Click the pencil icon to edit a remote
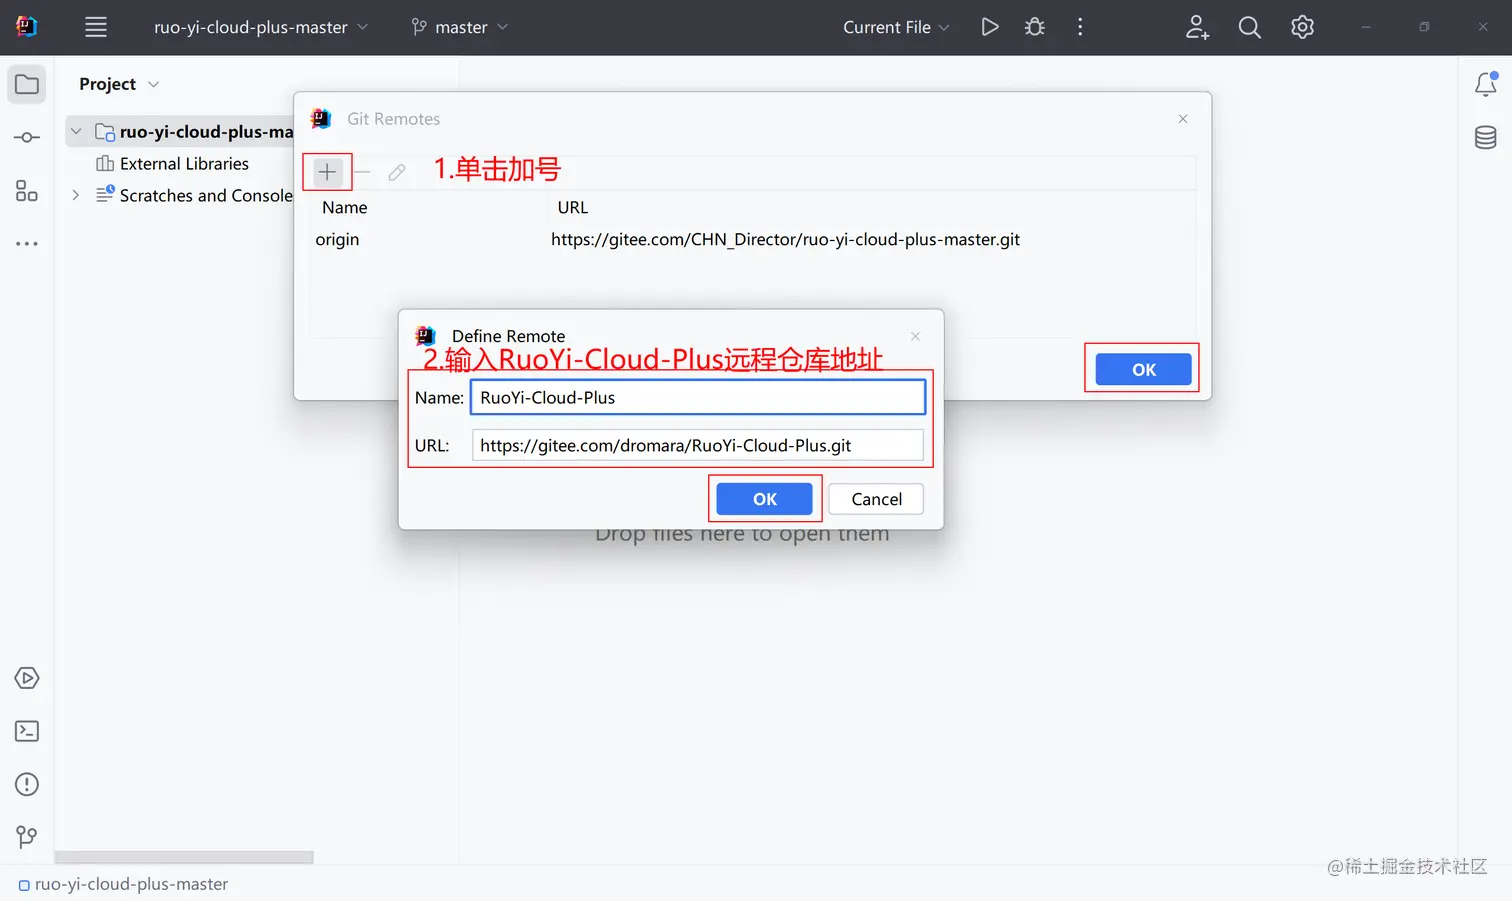Viewport: 1512px width, 901px height. 397,172
